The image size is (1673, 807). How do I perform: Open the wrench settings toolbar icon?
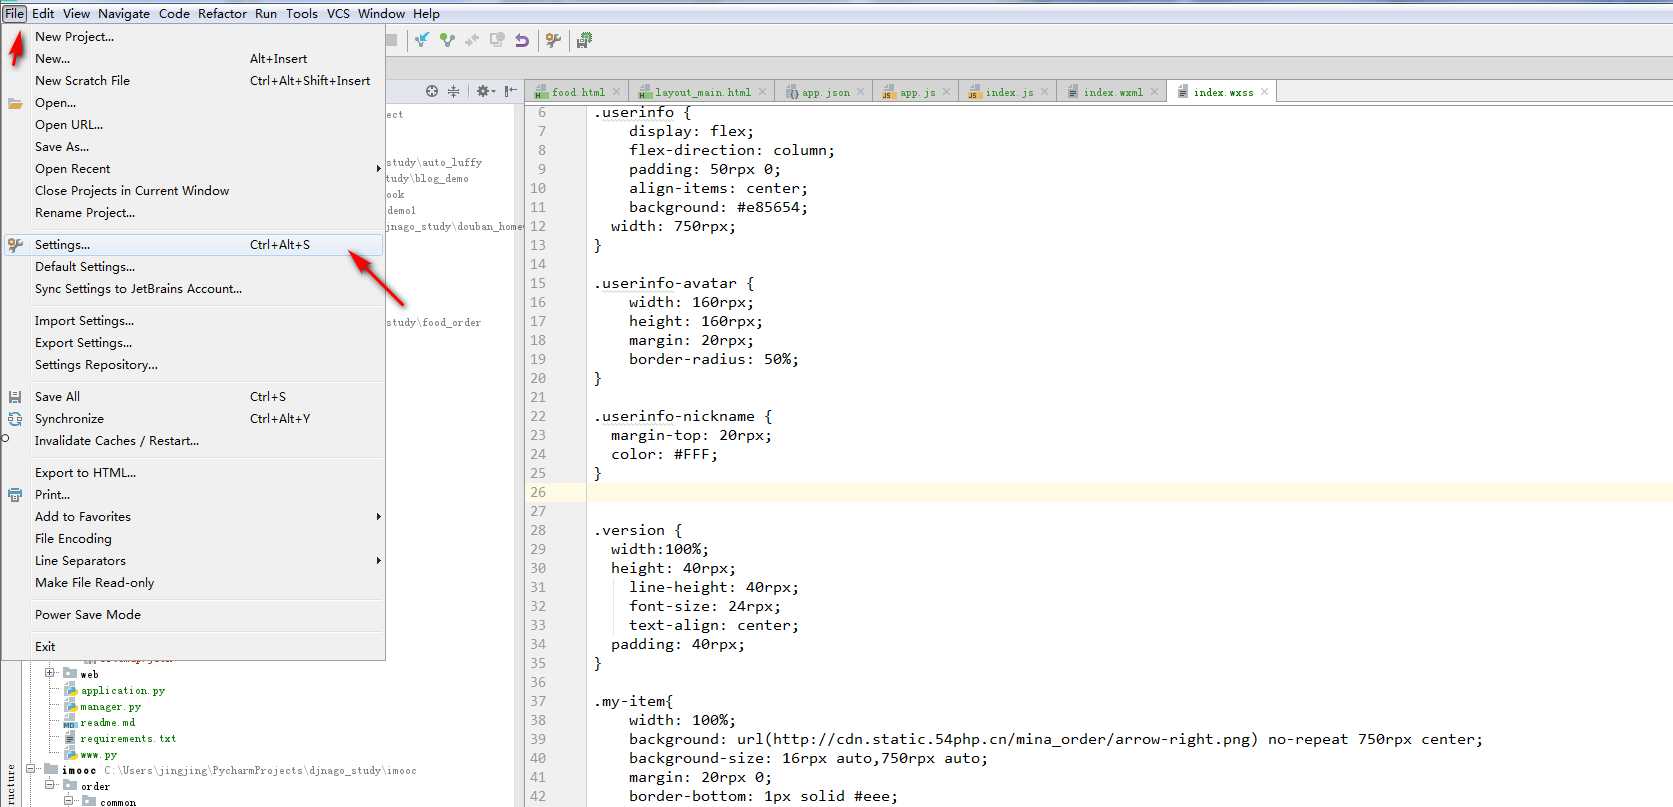(553, 40)
